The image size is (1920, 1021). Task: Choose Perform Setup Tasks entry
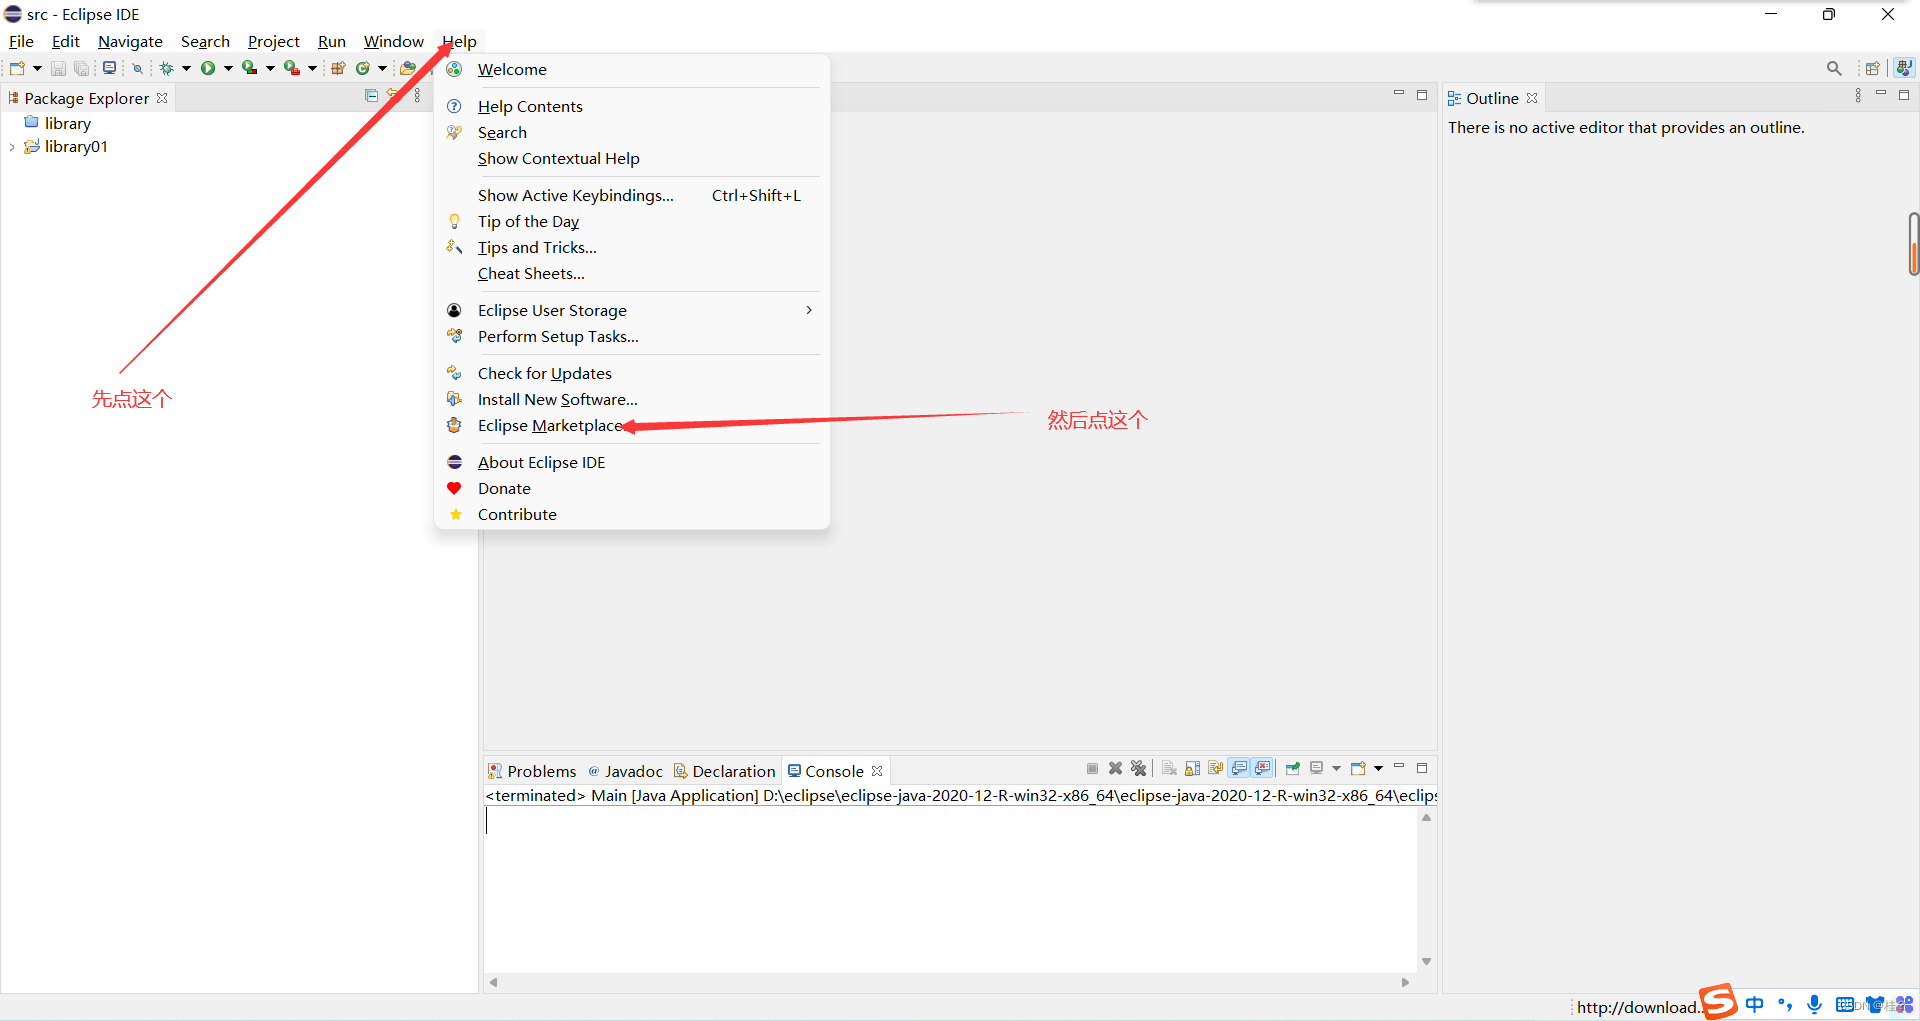click(x=631, y=336)
